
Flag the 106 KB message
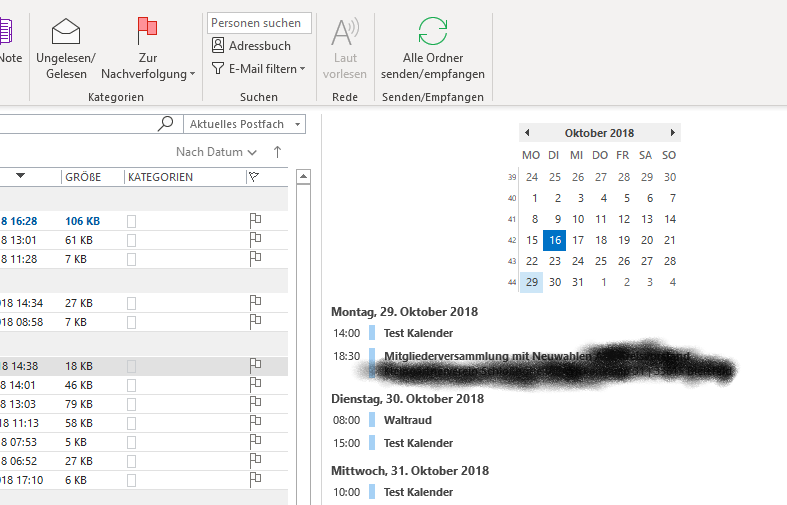tap(255, 221)
